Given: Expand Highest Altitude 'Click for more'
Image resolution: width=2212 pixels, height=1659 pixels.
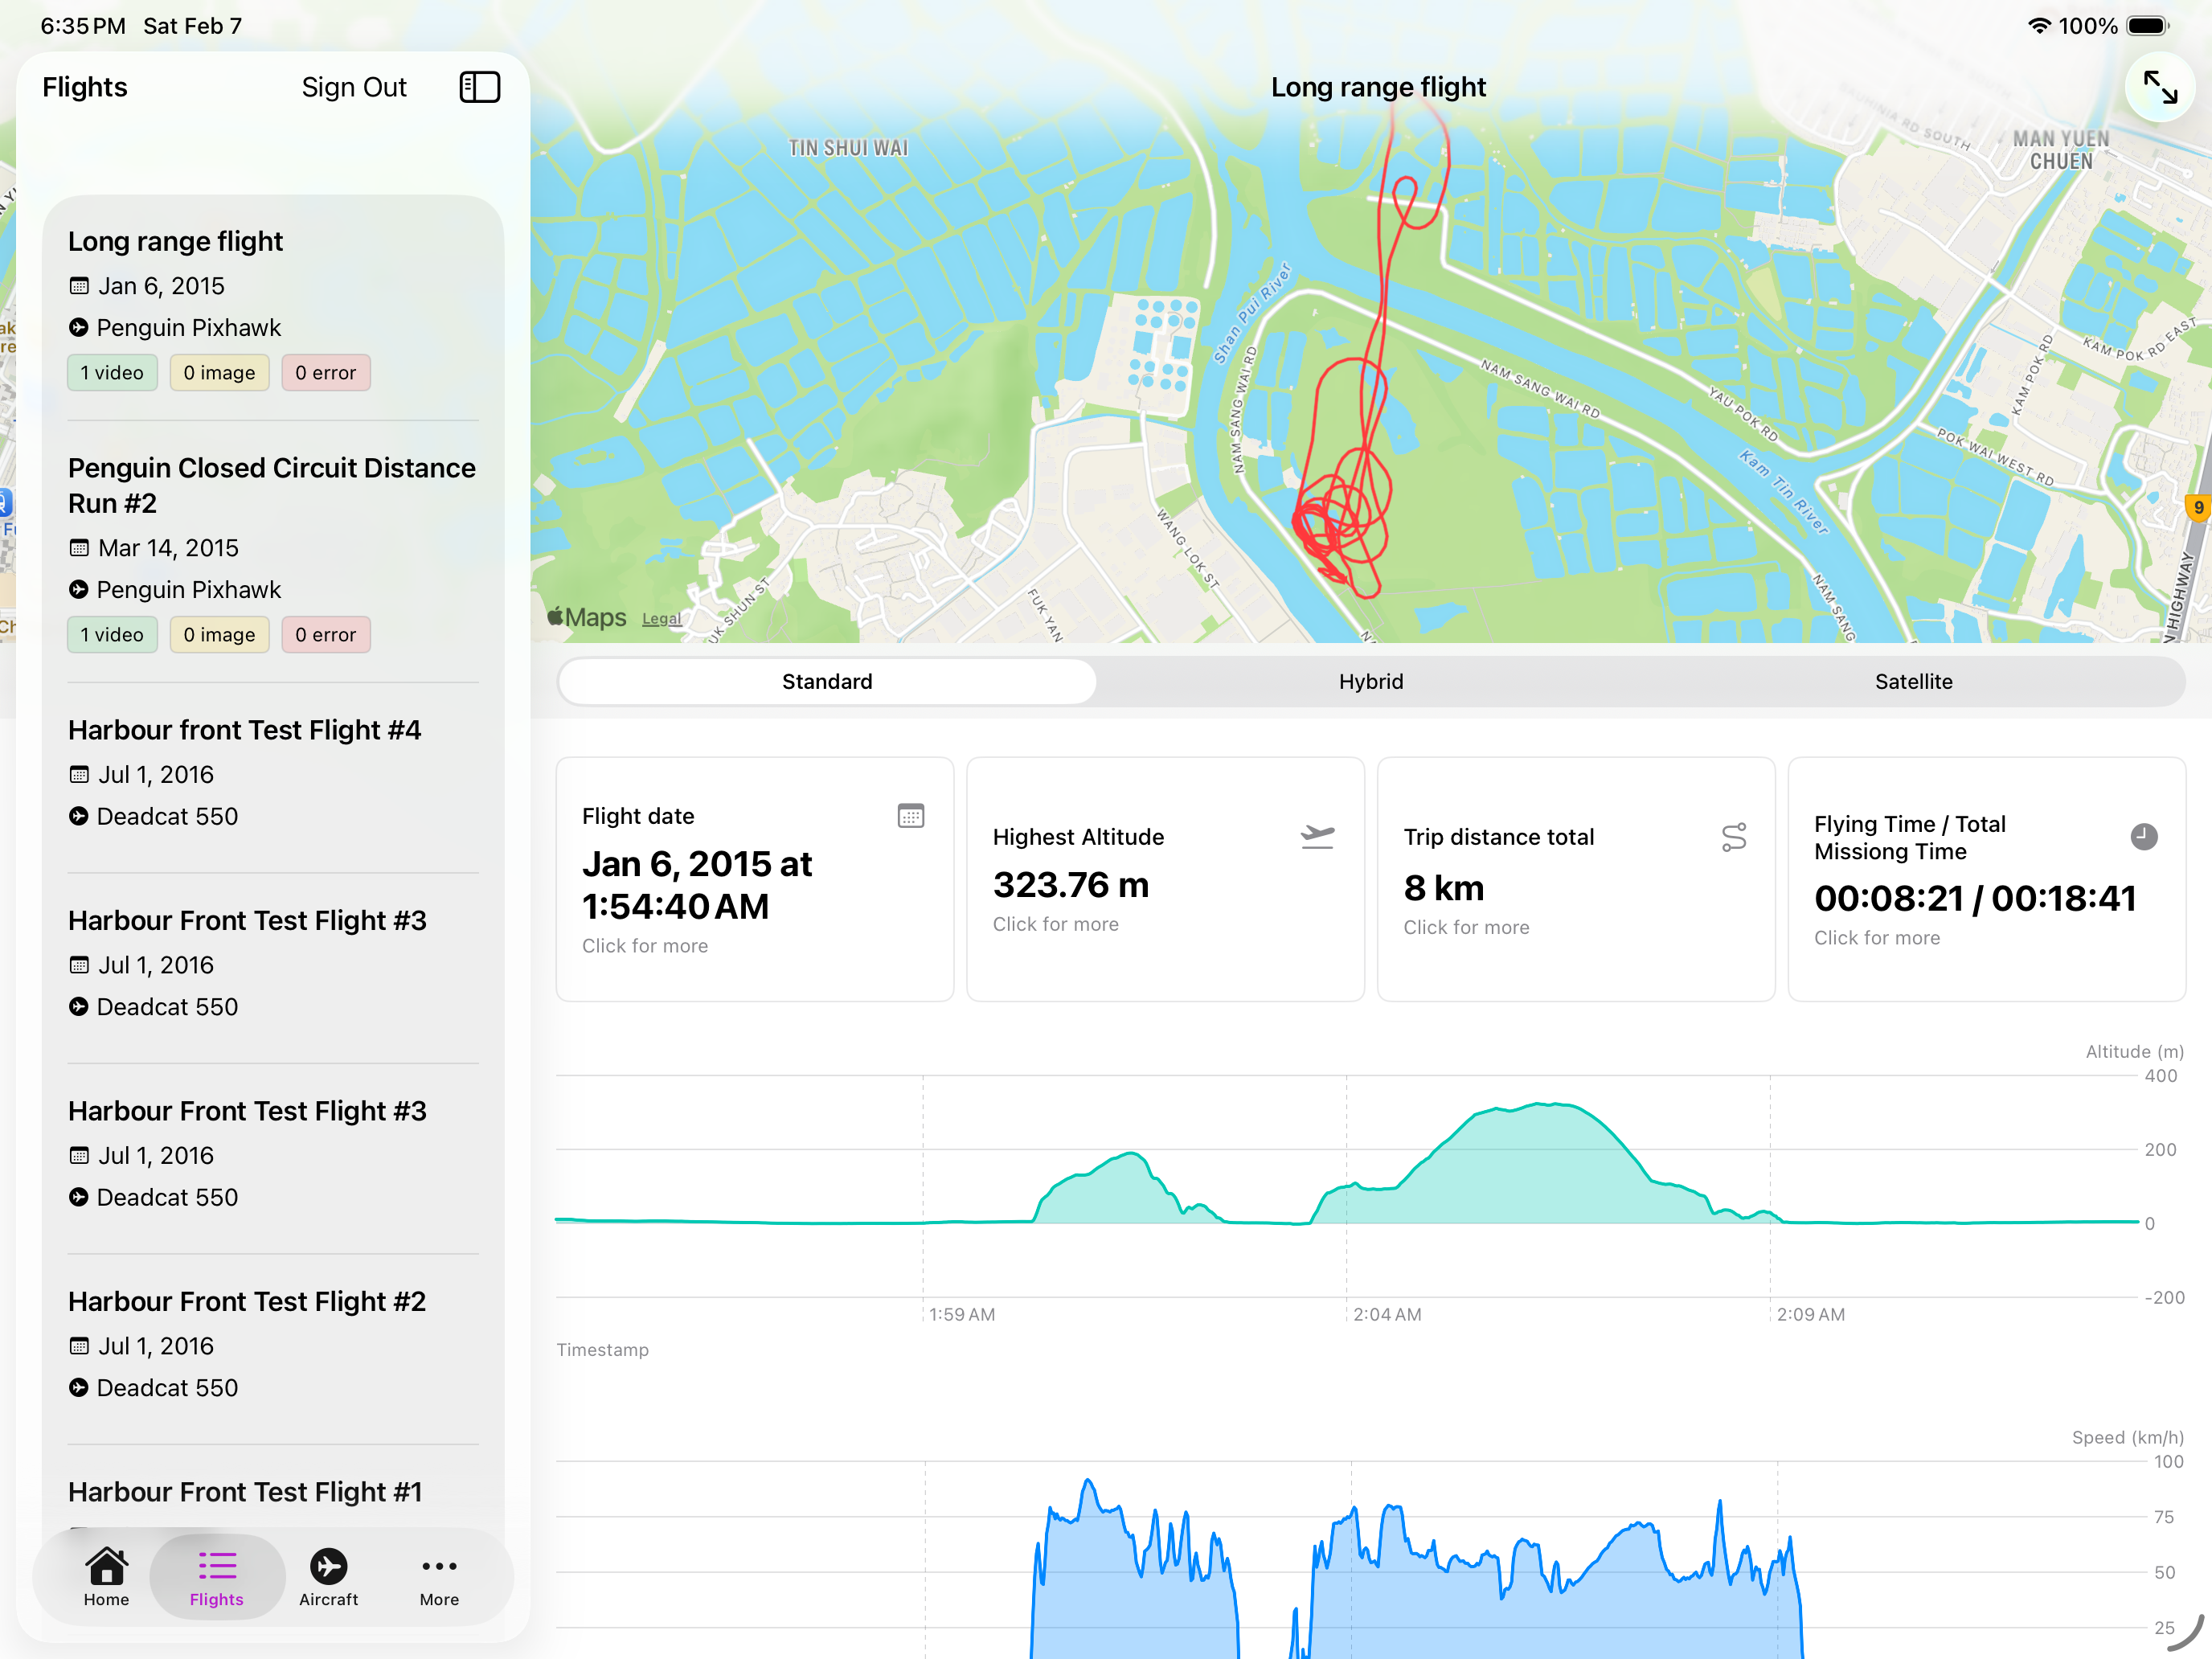Looking at the screenshot, I should [1055, 924].
